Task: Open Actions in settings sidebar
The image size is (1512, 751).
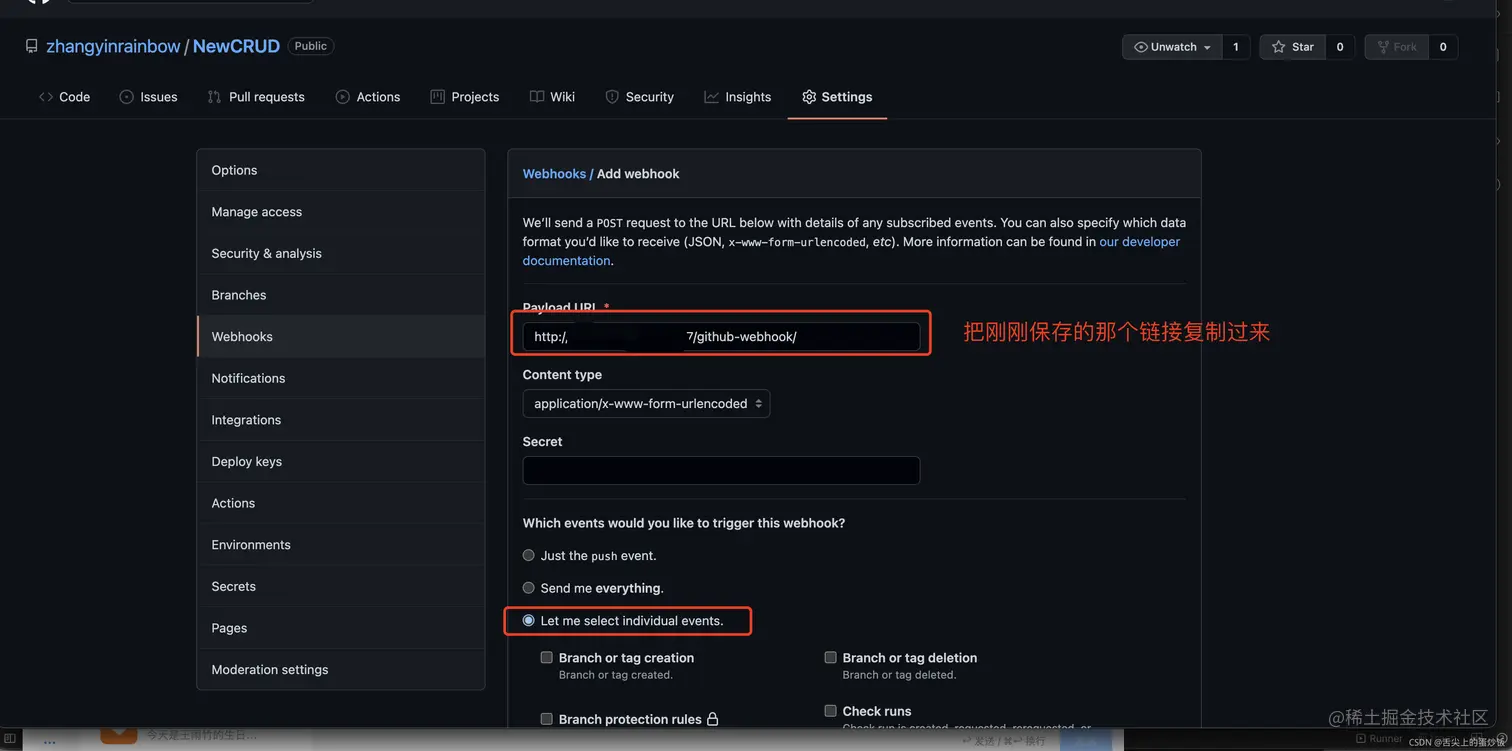Action: click(341, 504)
